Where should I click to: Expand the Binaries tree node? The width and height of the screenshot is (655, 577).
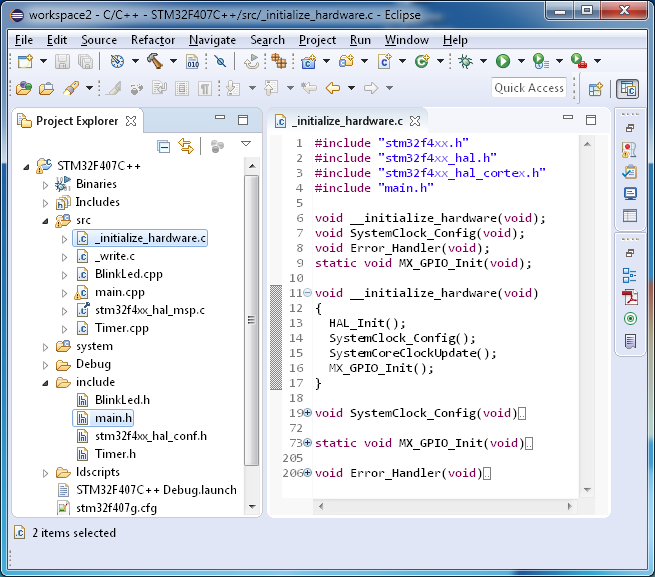(x=45, y=184)
